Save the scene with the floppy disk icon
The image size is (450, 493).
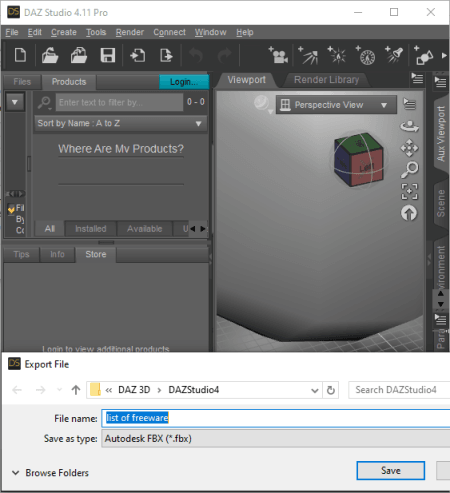point(108,55)
